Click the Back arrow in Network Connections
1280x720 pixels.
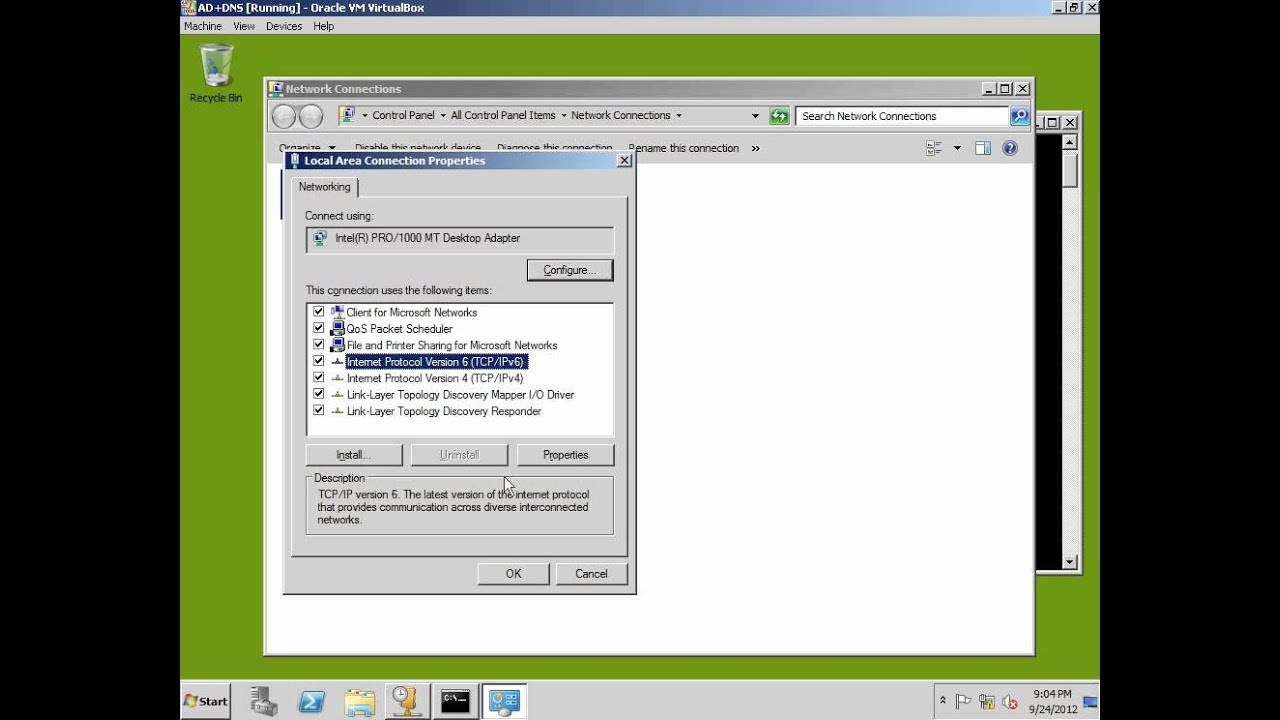coord(284,116)
